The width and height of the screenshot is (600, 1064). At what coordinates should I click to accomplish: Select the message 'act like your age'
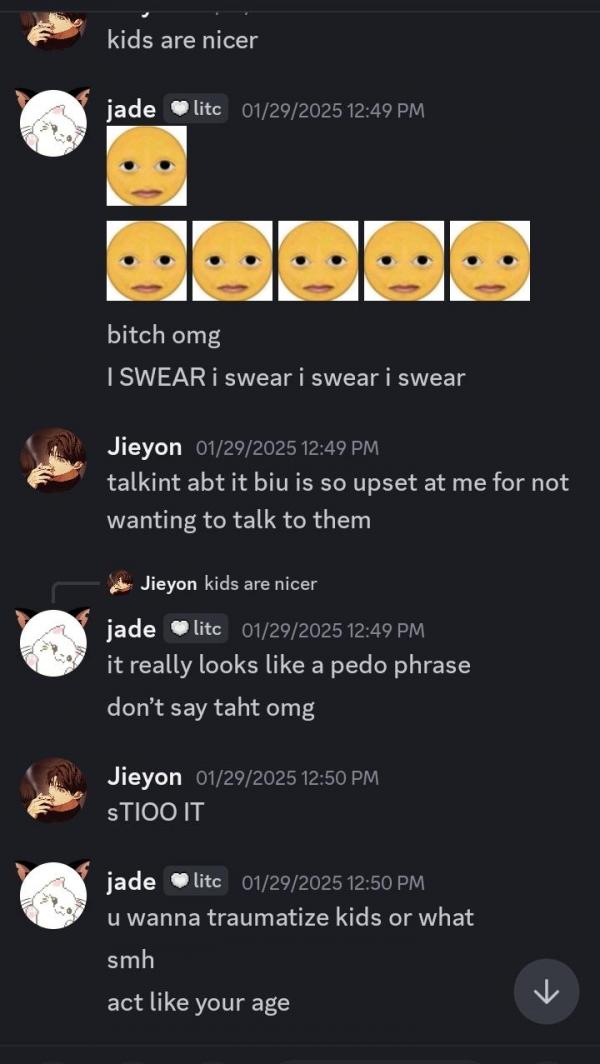(x=198, y=1003)
